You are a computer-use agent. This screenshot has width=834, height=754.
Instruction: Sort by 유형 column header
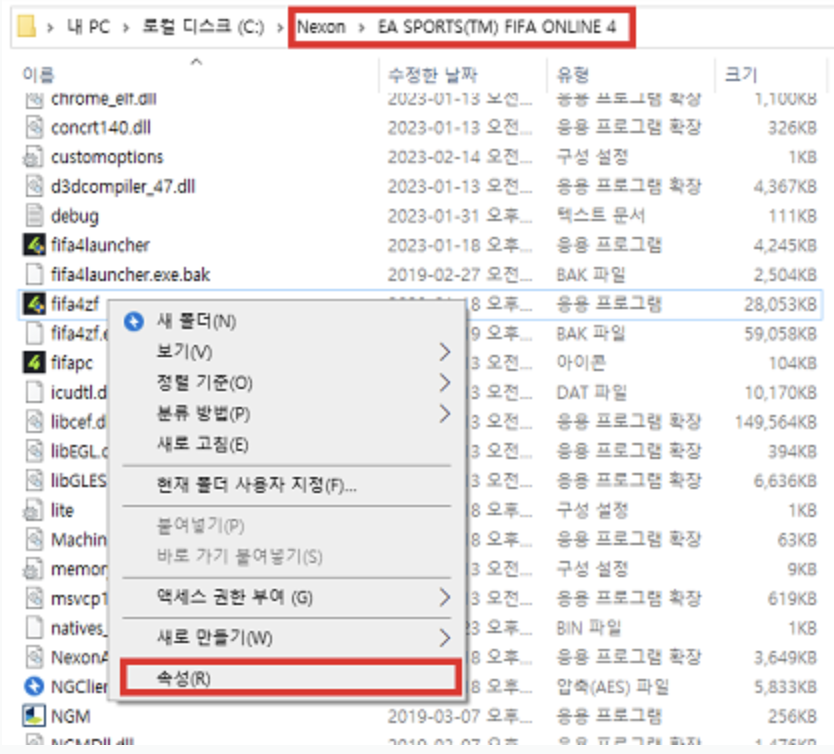(573, 74)
